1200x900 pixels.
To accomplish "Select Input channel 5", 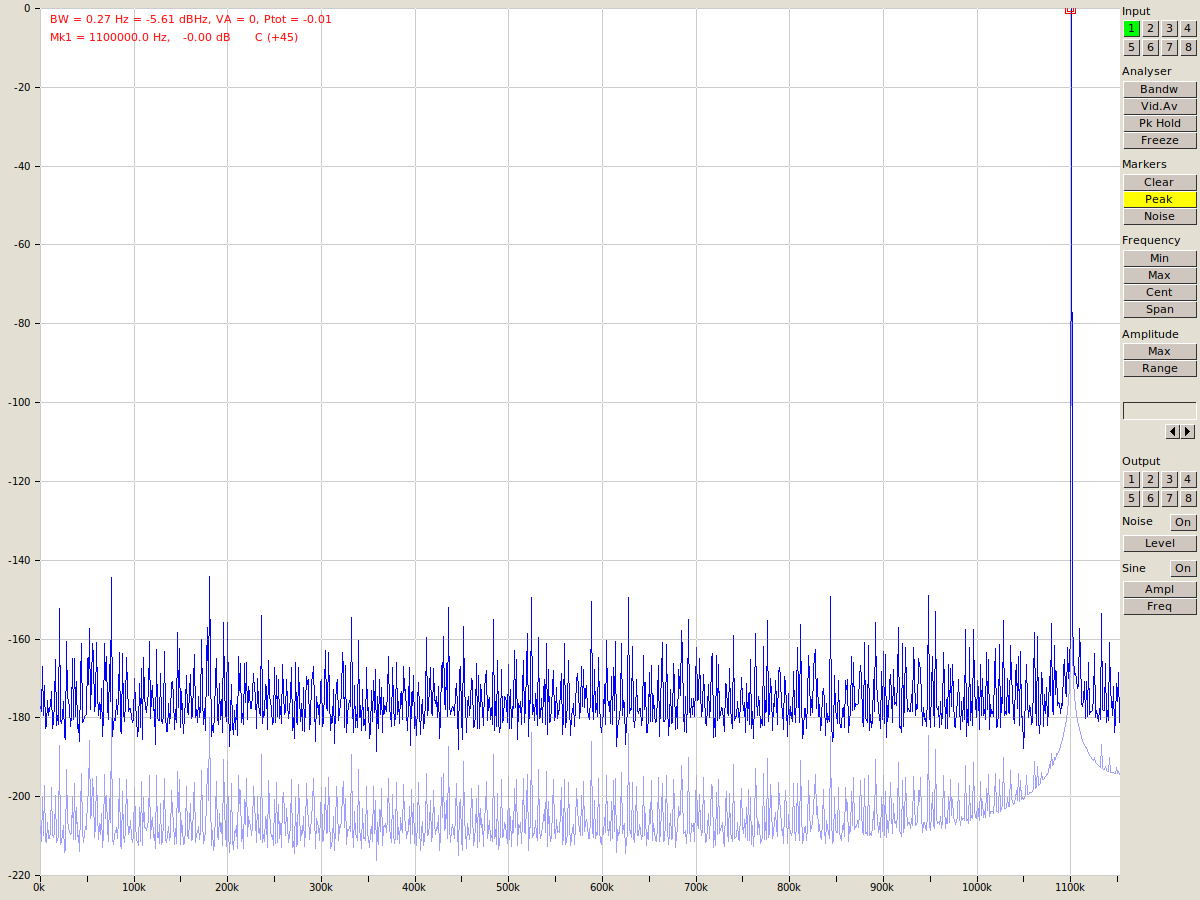I will [1131, 48].
